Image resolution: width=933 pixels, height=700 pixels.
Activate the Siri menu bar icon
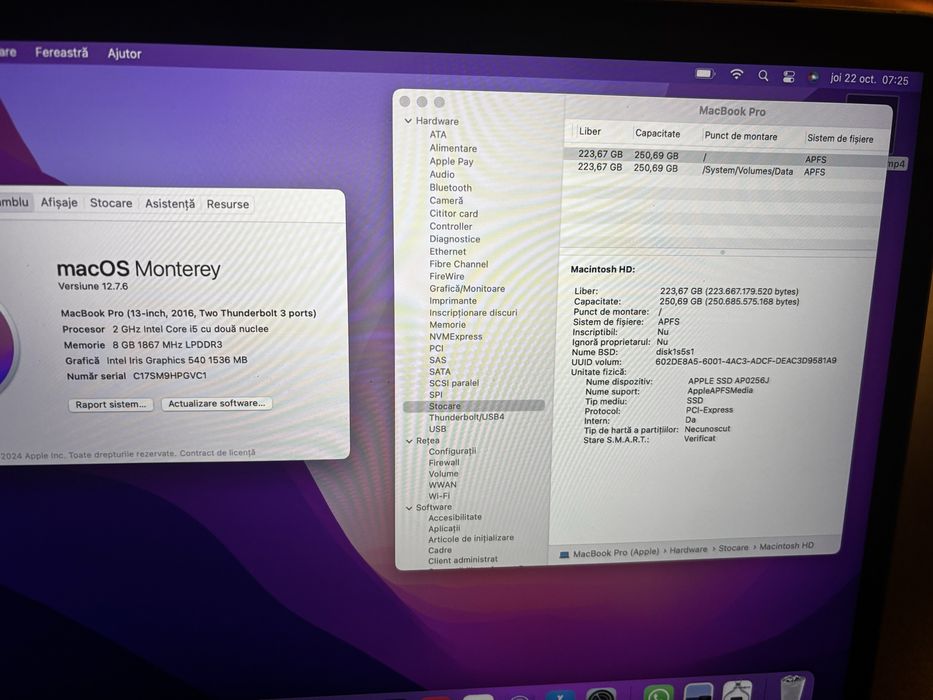[813, 77]
